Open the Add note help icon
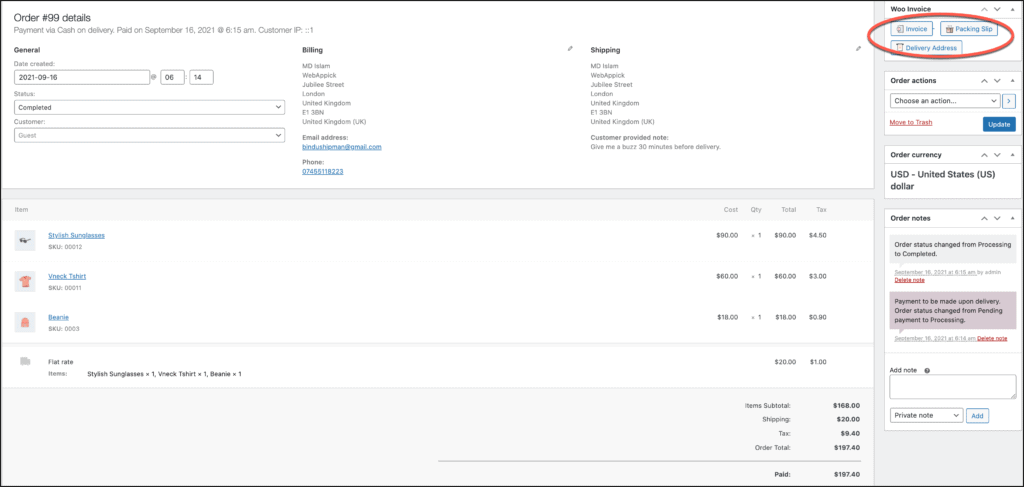 (x=927, y=370)
